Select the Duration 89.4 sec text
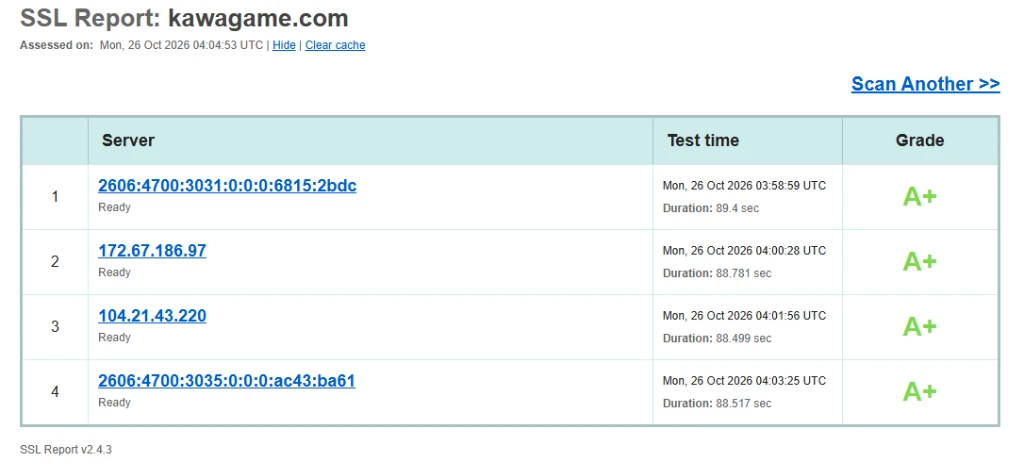Screen dimensions: 1024x468 click(x=711, y=208)
